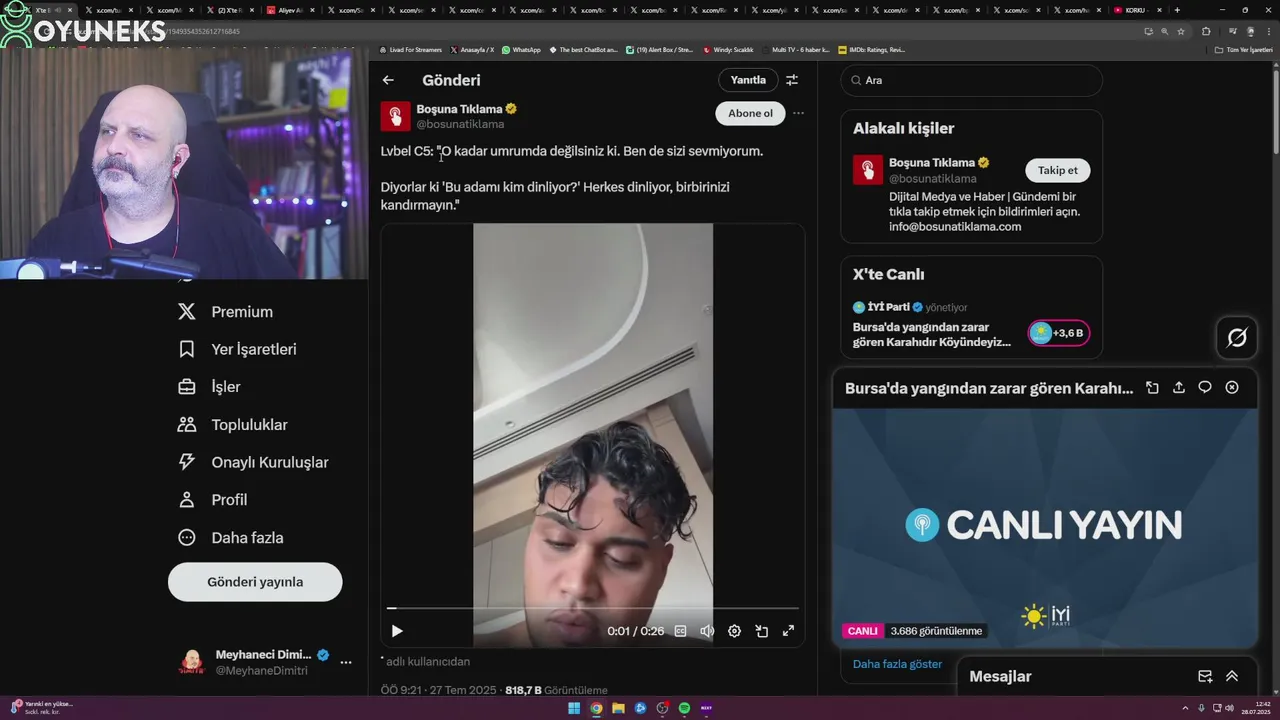Open Chrome from the taskbar
The height and width of the screenshot is (720, 1280).
(x=596, y=708)
